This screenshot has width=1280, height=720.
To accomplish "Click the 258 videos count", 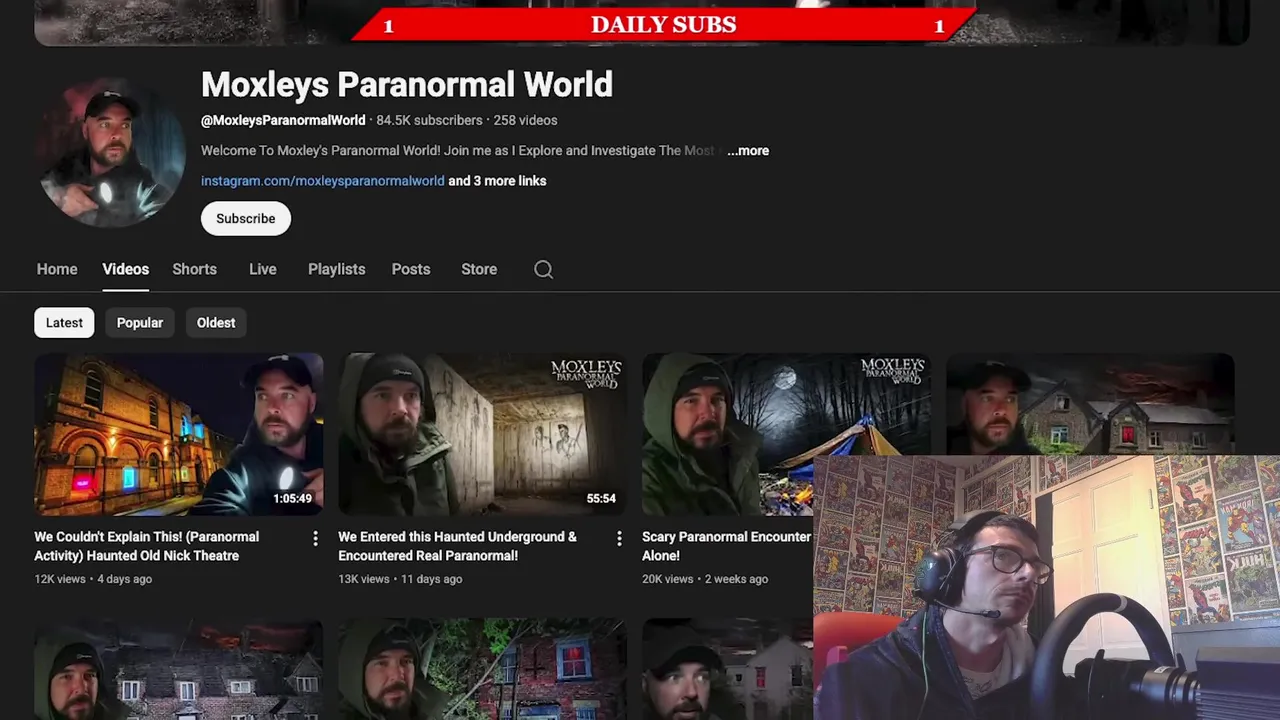I will pos(525,120).
